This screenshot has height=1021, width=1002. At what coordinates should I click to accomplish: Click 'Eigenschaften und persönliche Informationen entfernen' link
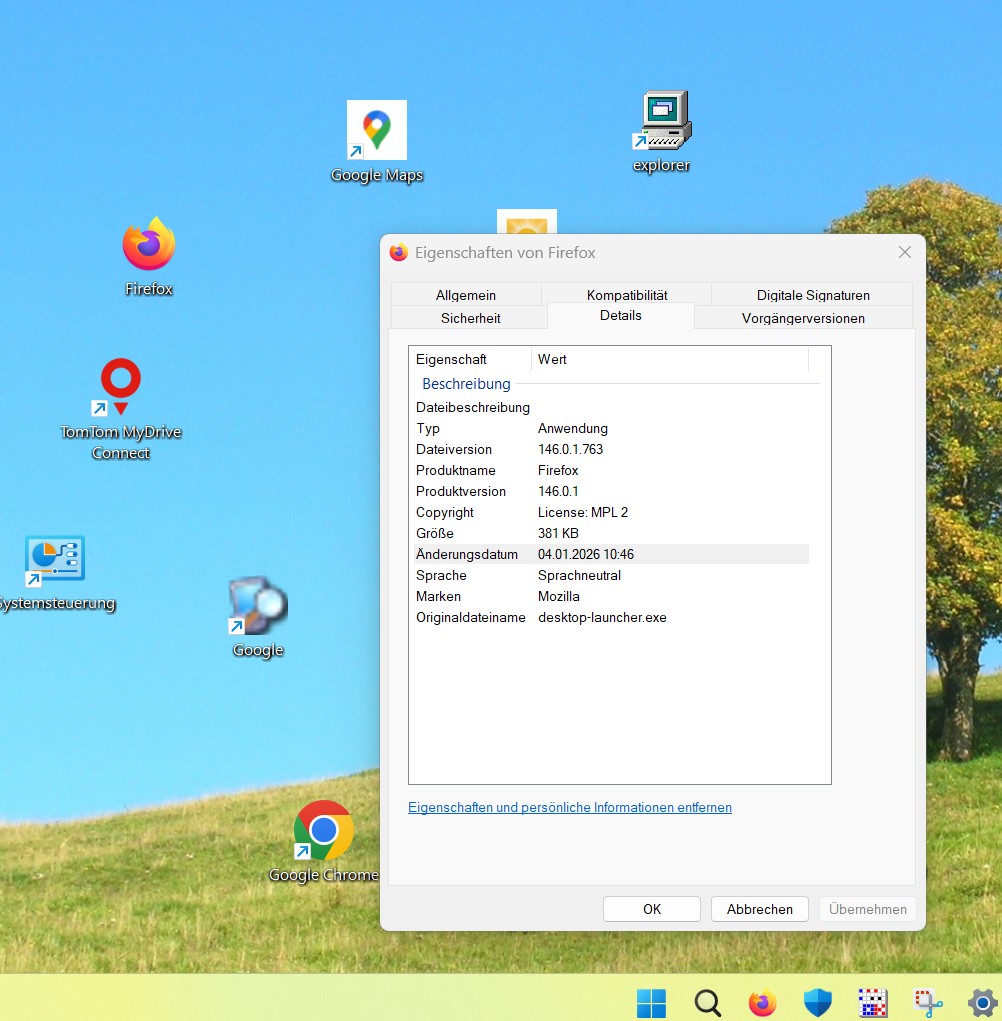pyautogui.click(x=570, y=807)
